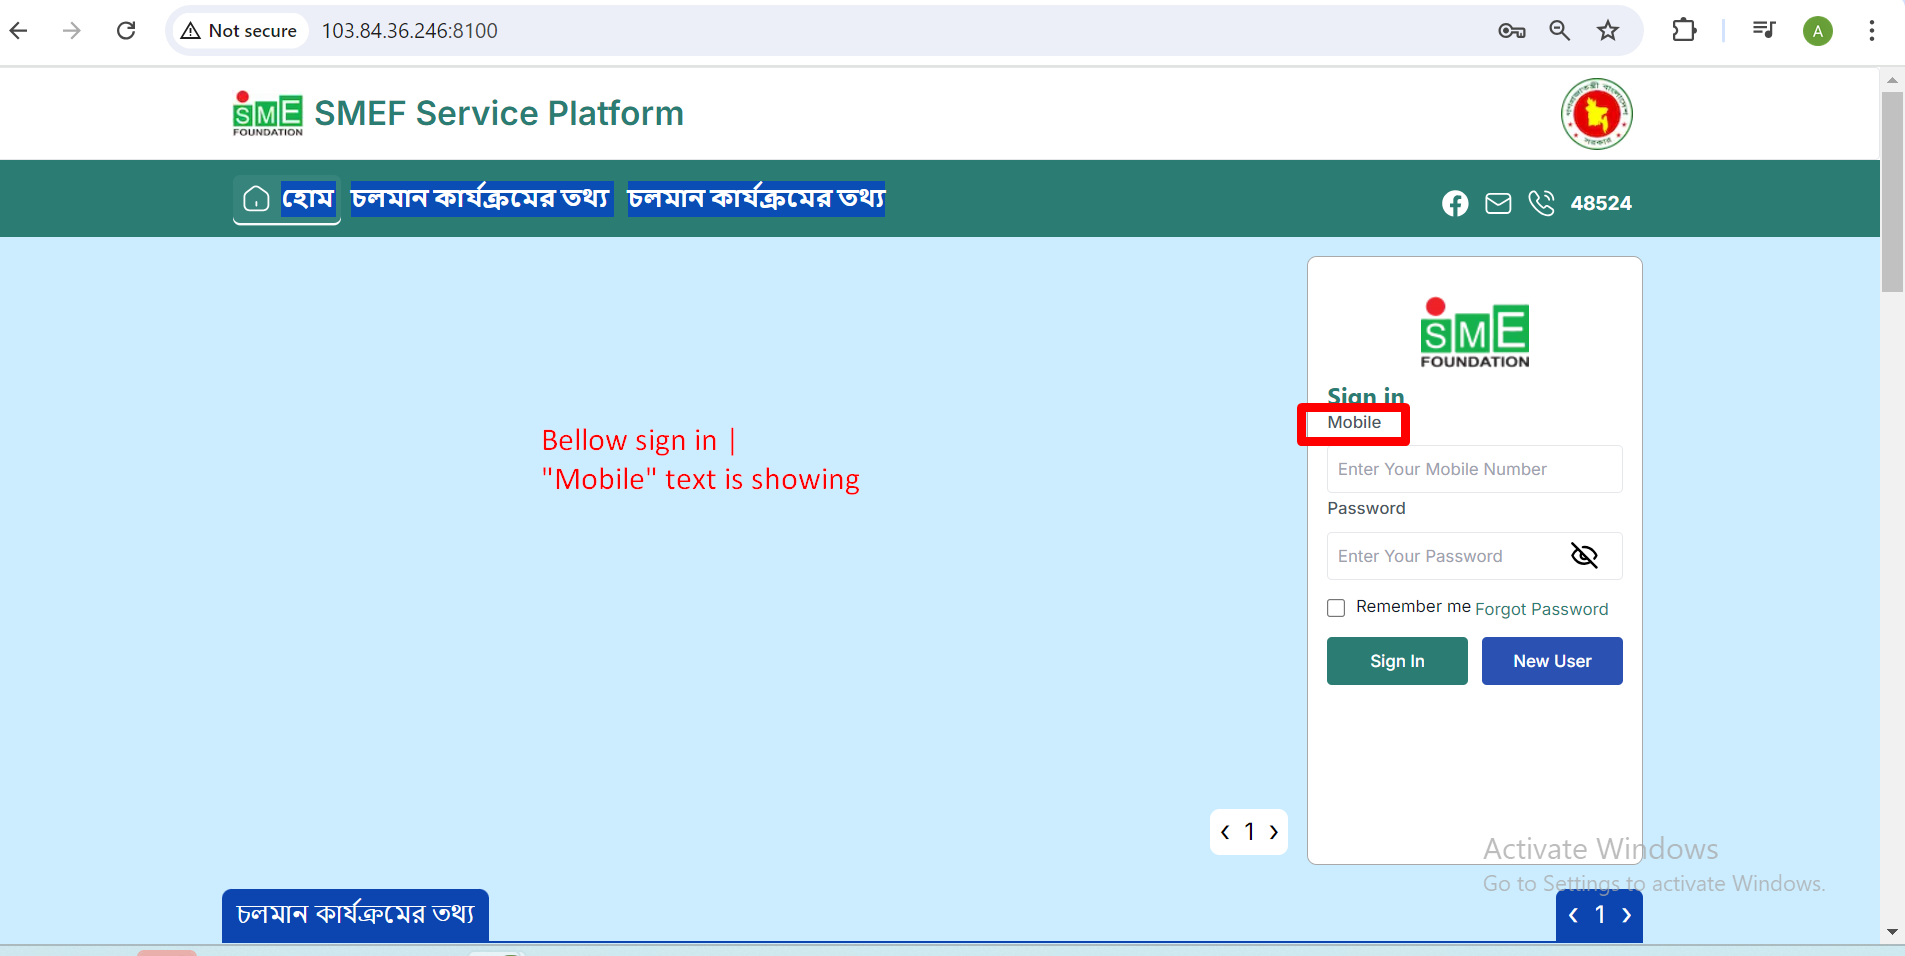Open the saved passwords key icon

point(1511,31)
